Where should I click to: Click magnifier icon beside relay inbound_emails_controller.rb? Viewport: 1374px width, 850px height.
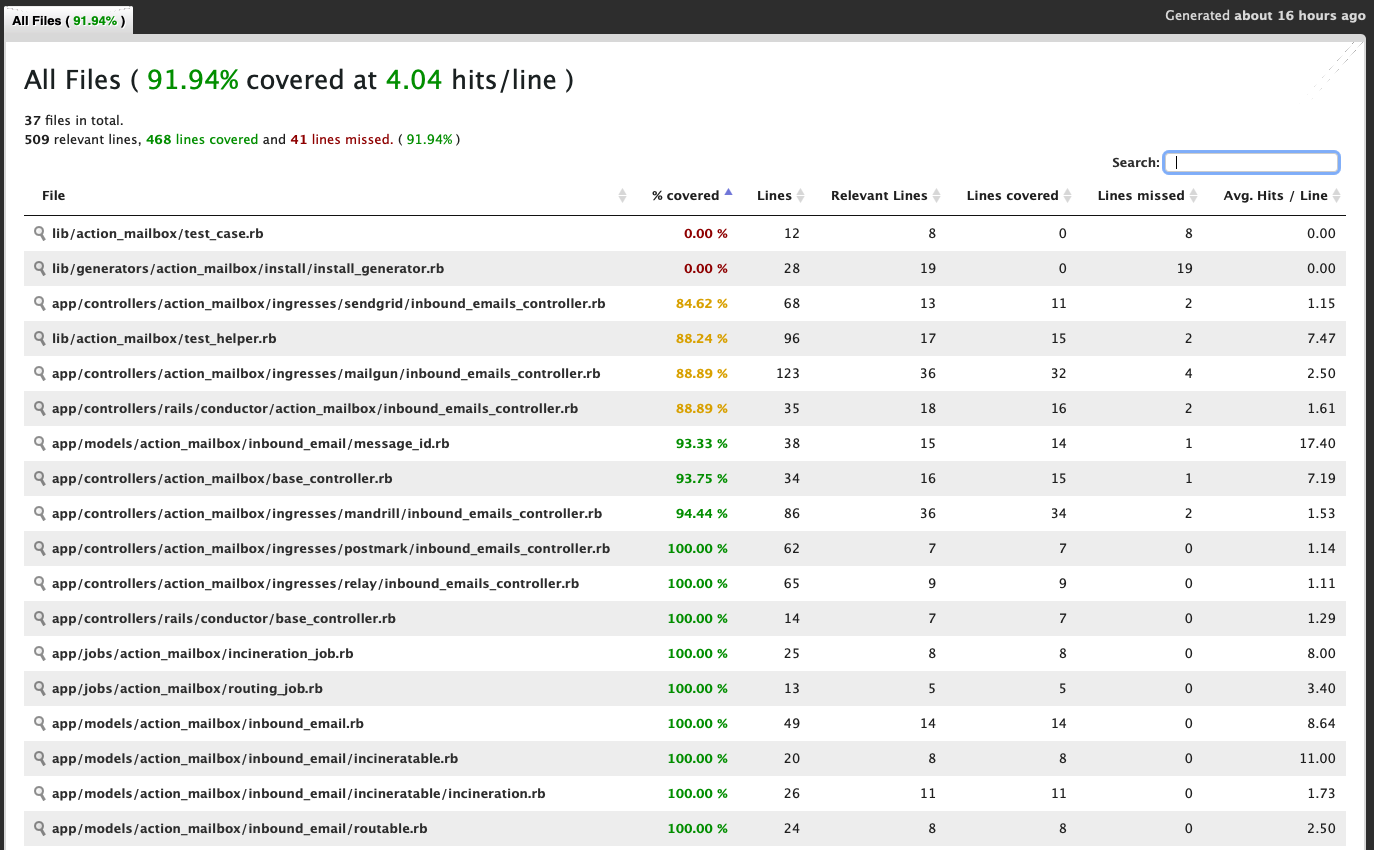(40, 583)
